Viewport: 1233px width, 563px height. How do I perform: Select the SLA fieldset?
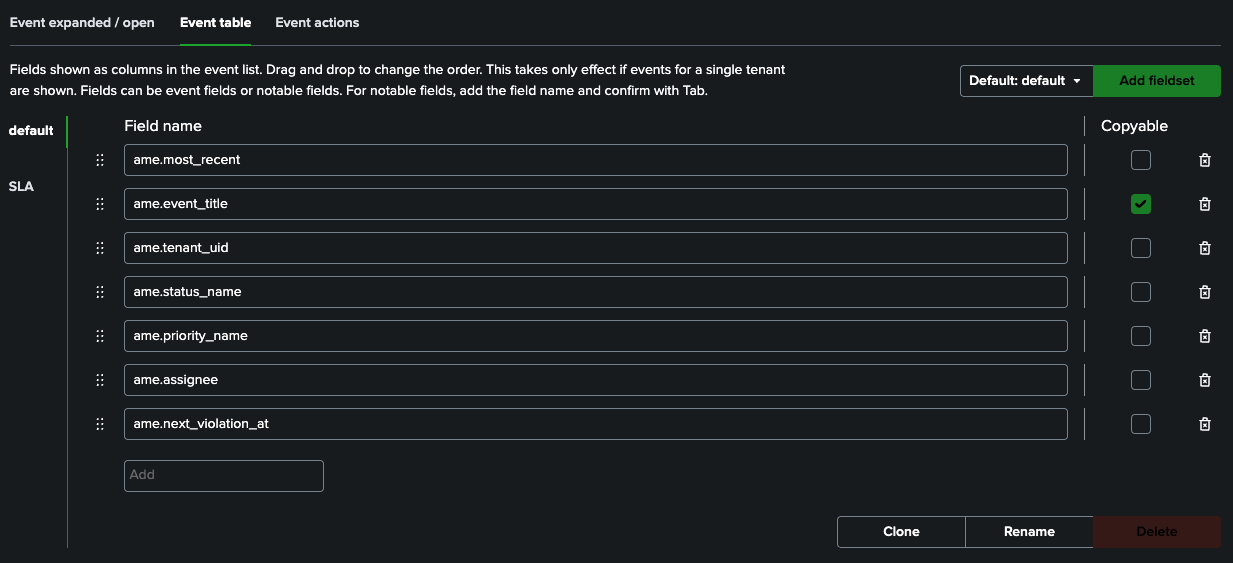click(21, 186)
